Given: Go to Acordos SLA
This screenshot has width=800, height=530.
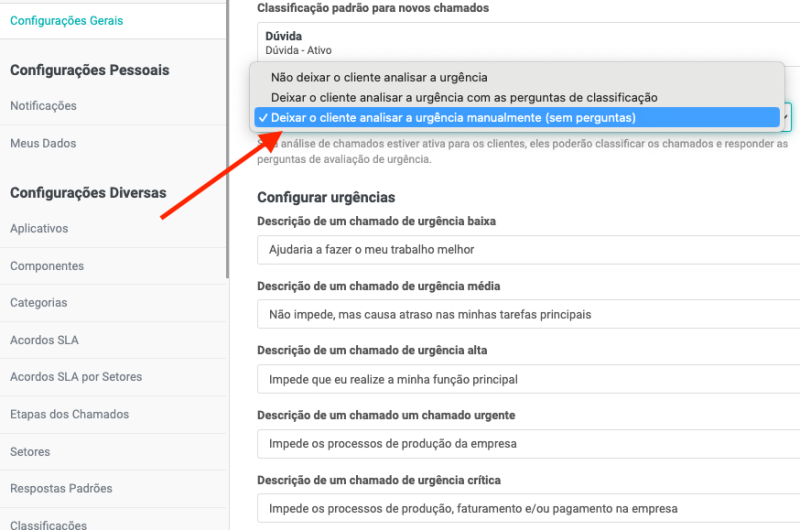Looking at the screenshot, I should [44, 340].
